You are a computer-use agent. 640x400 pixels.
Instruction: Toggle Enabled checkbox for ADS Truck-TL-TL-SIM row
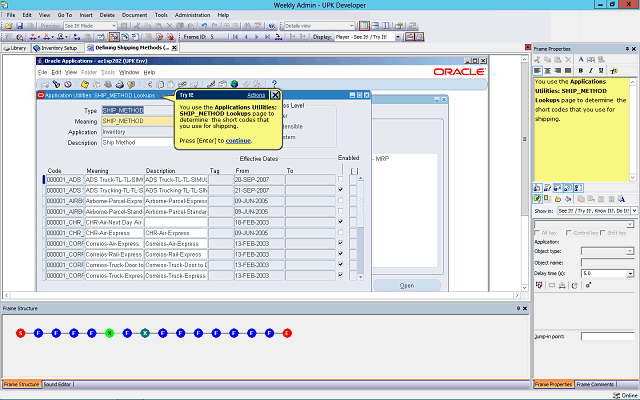(x=341, y=179)
